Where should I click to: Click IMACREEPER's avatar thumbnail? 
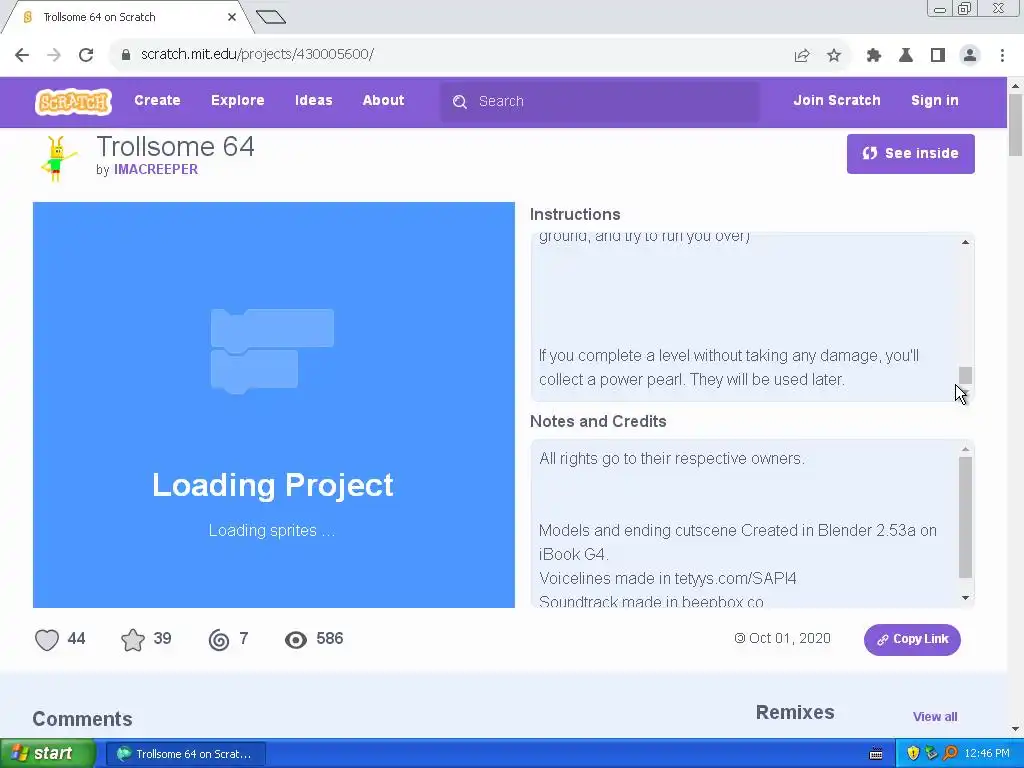coord(57,159)
